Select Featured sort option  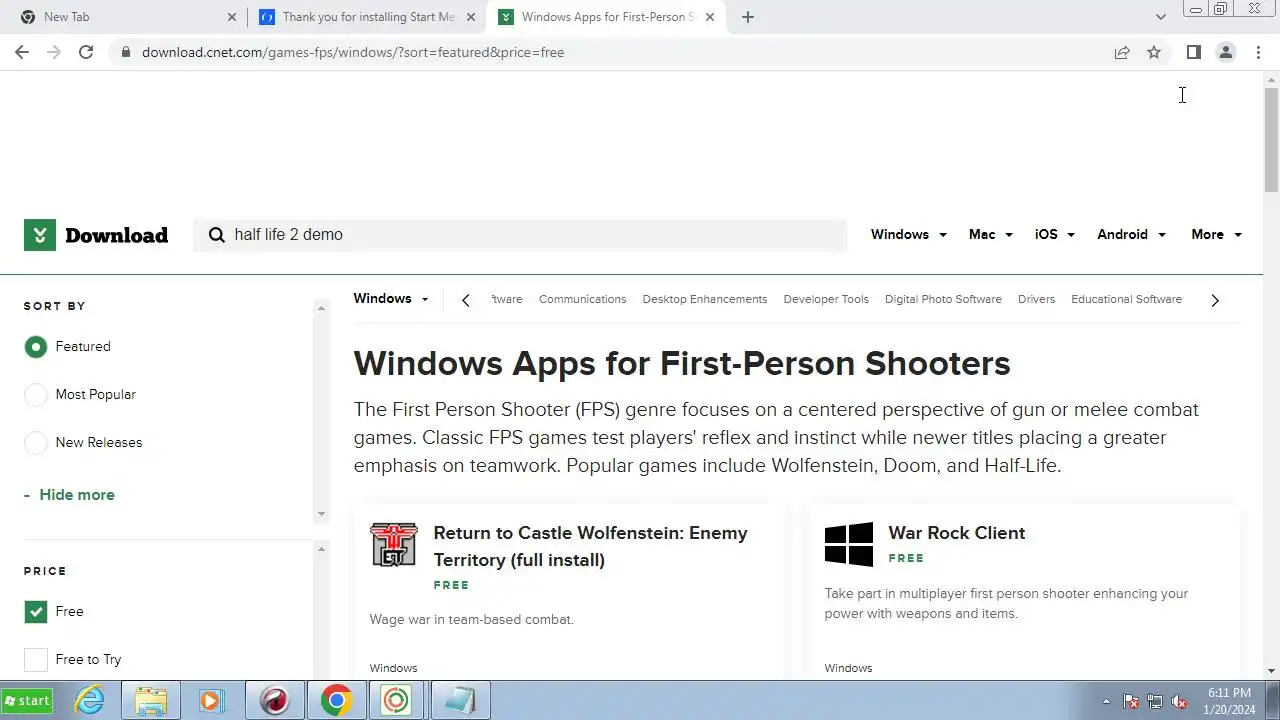click(36, 347)
